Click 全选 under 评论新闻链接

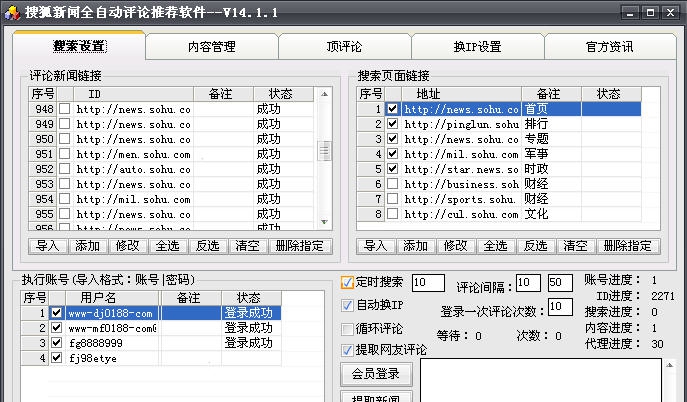pyautogui.click(x=167, y=246)
